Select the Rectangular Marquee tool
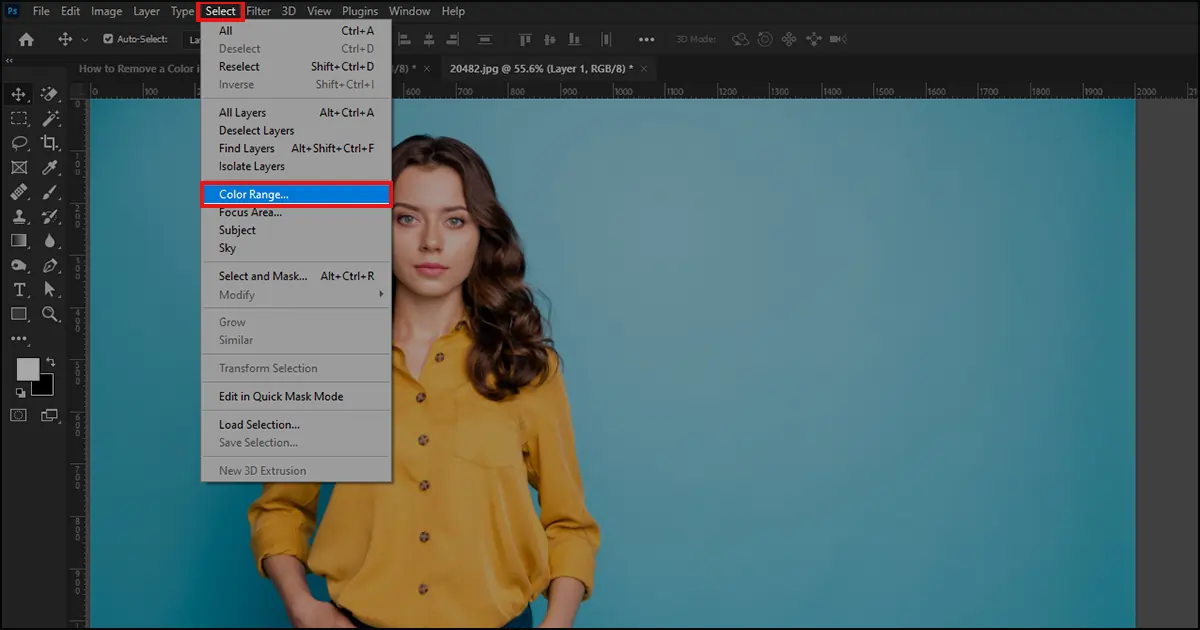 click(18, 118)
